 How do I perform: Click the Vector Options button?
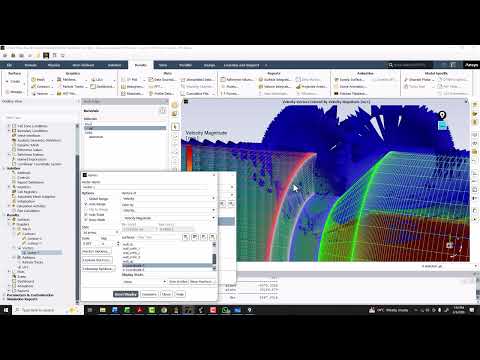[97, 251]
